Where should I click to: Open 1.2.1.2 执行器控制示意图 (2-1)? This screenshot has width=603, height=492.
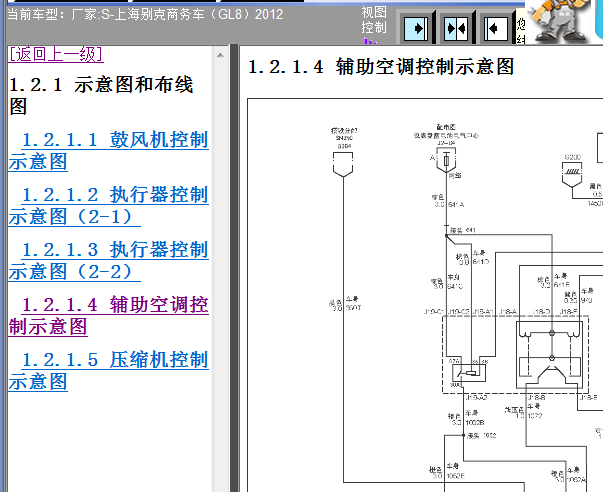pyautogui.click(x=108, y=205)
